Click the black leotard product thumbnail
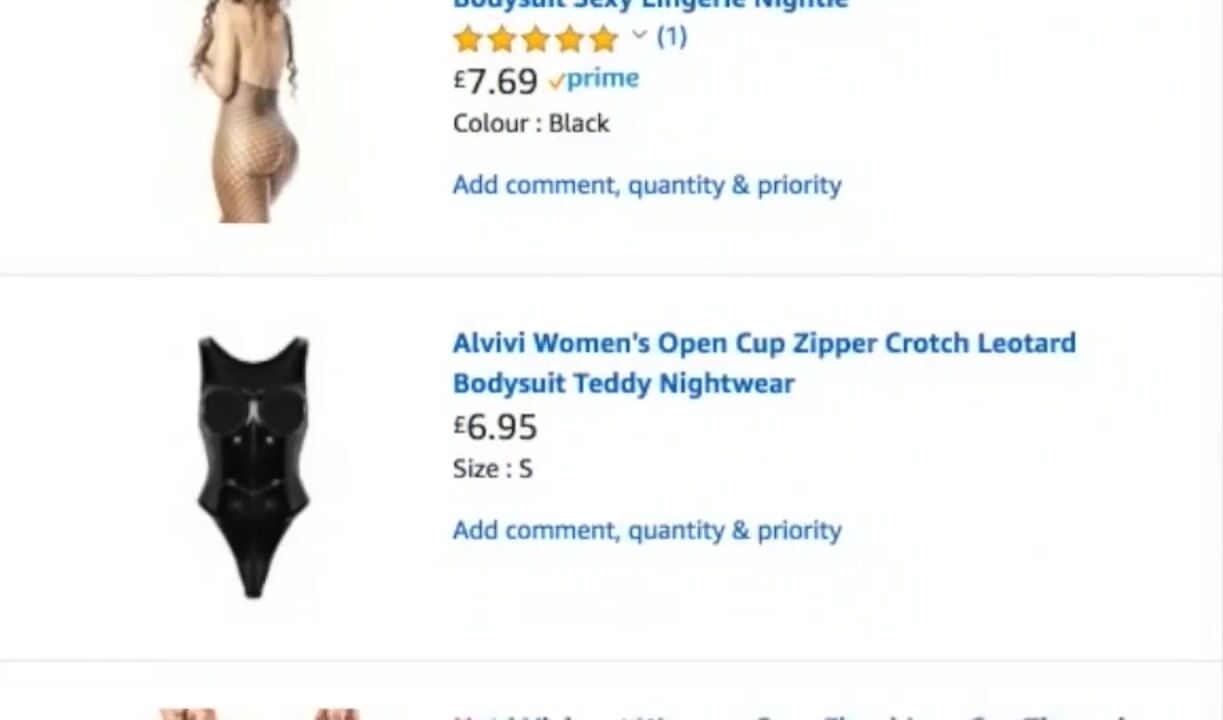 (x=253, y=467)
